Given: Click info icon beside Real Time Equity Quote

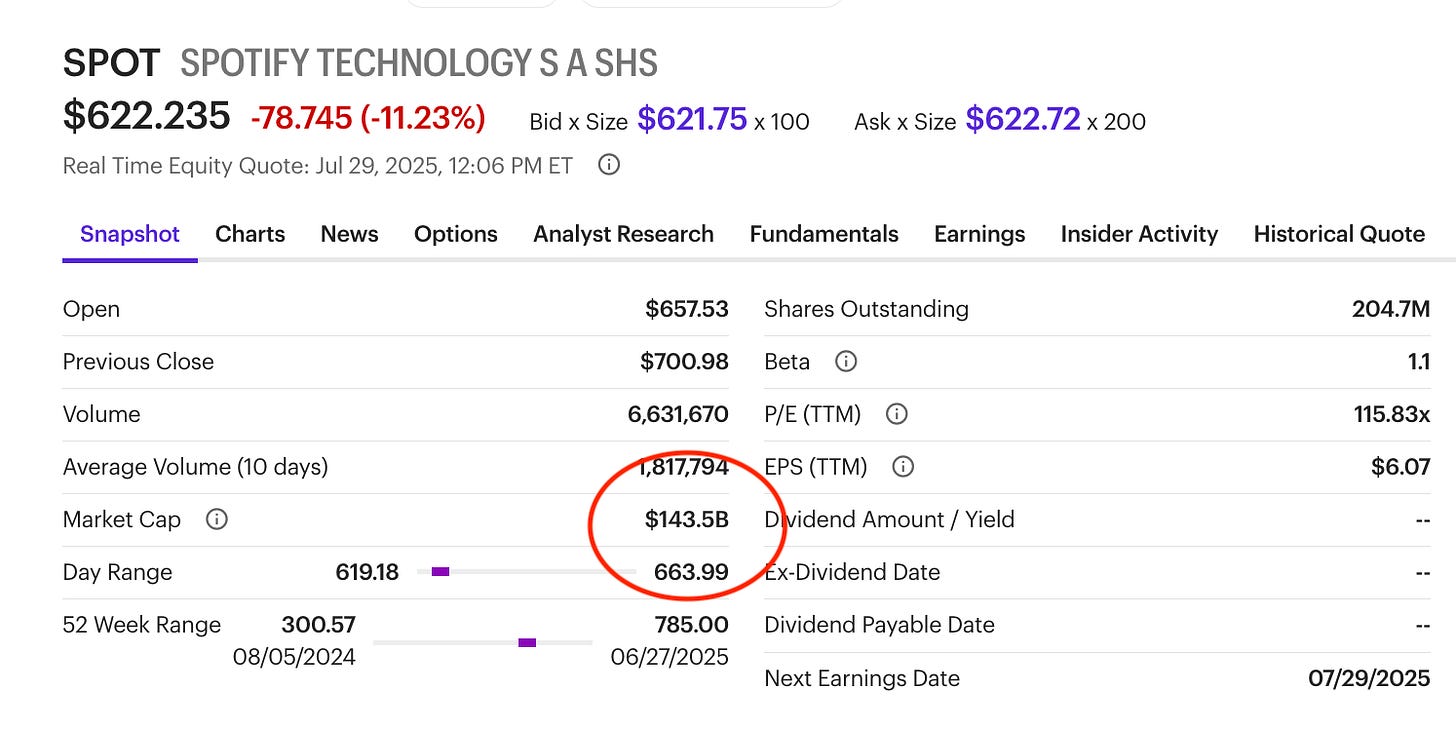Looking at the screenshot, I should click(x=609, y=165).
